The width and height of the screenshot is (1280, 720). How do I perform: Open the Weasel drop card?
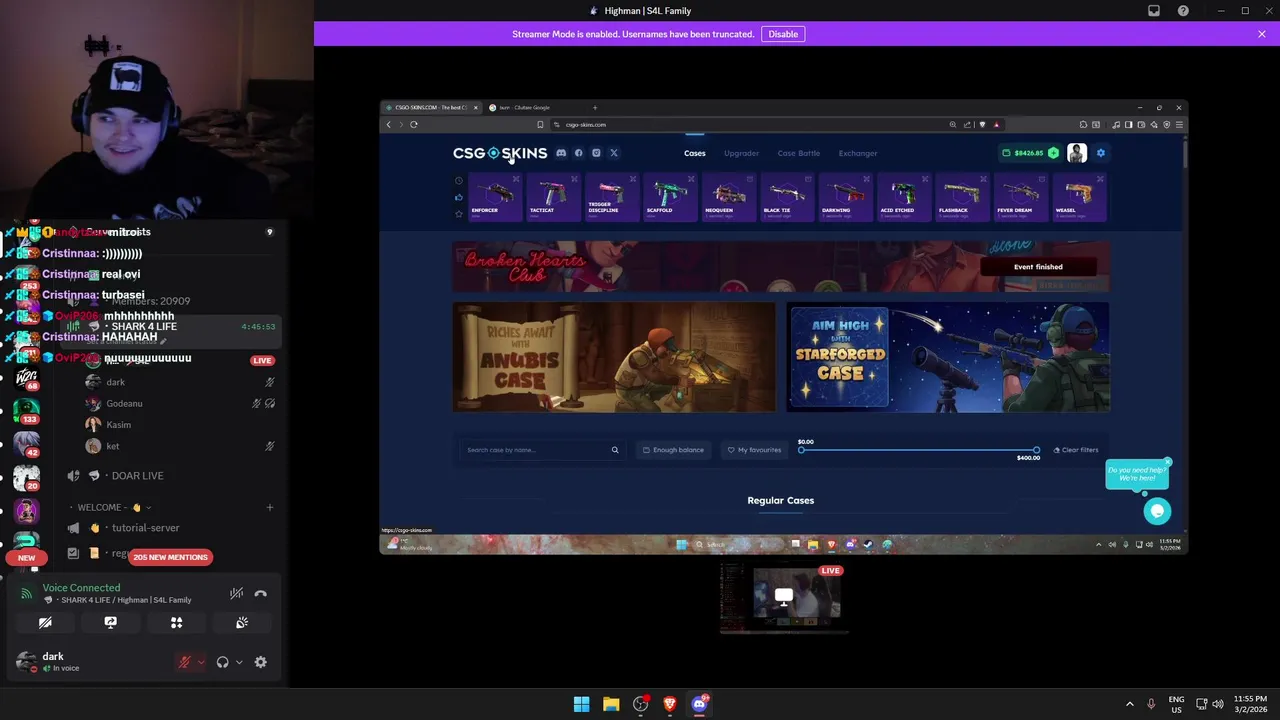click(1077, 197)
